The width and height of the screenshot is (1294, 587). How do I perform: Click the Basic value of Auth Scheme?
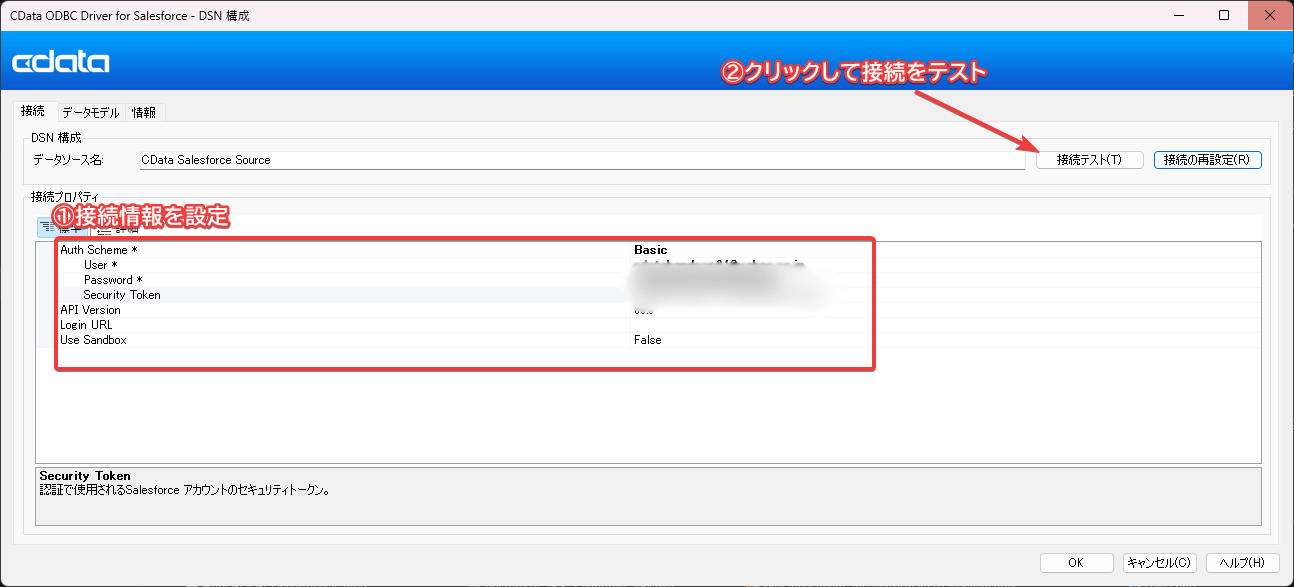[650, 250]
